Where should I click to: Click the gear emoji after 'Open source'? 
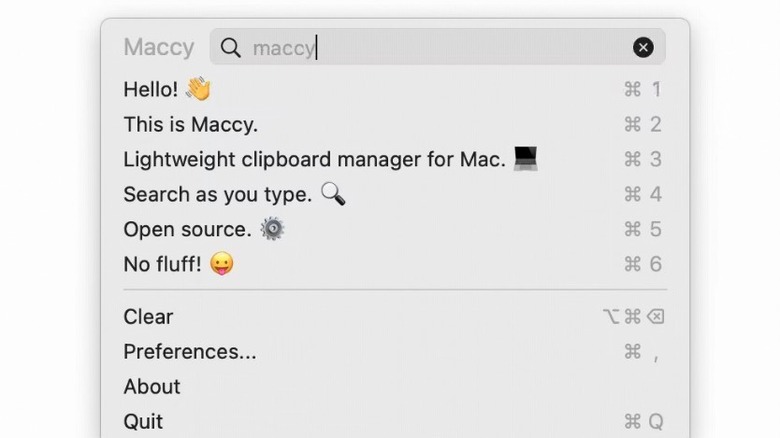click(272, 229)
